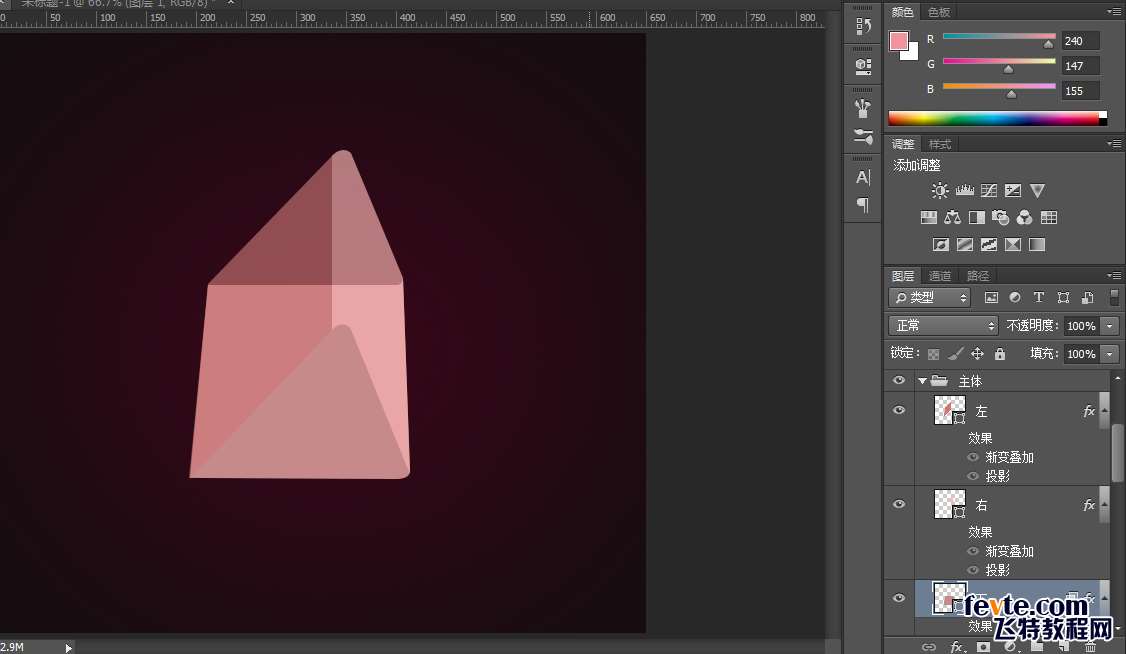Add a Threshold adjustment layer
The image size is (1126, 654).
[x=989, y=245]
